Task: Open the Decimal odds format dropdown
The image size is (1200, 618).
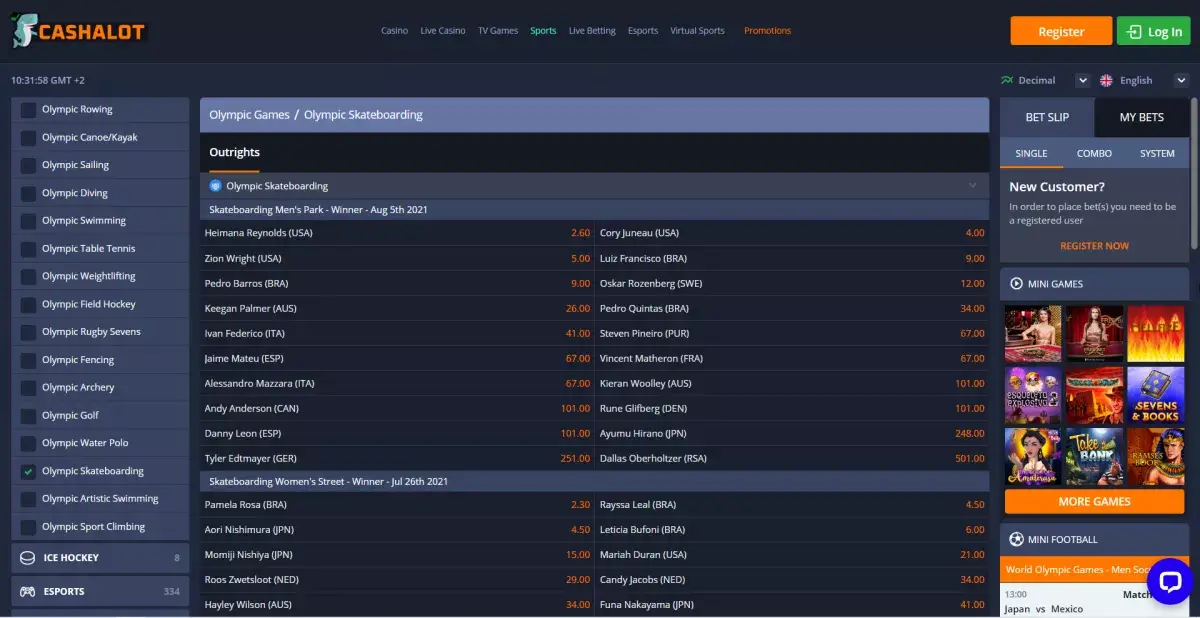Action: pyautogui.click(x=1082, y=80)
